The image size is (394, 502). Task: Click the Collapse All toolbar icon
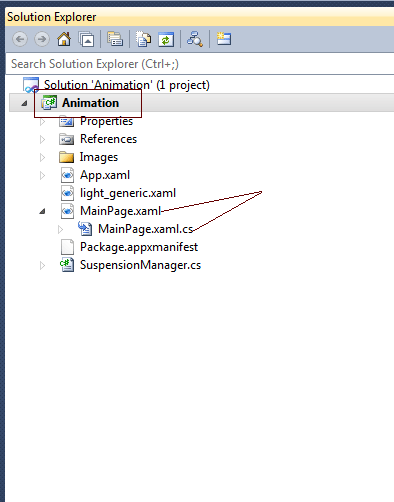pyautogui.click(x=86, y=39)
